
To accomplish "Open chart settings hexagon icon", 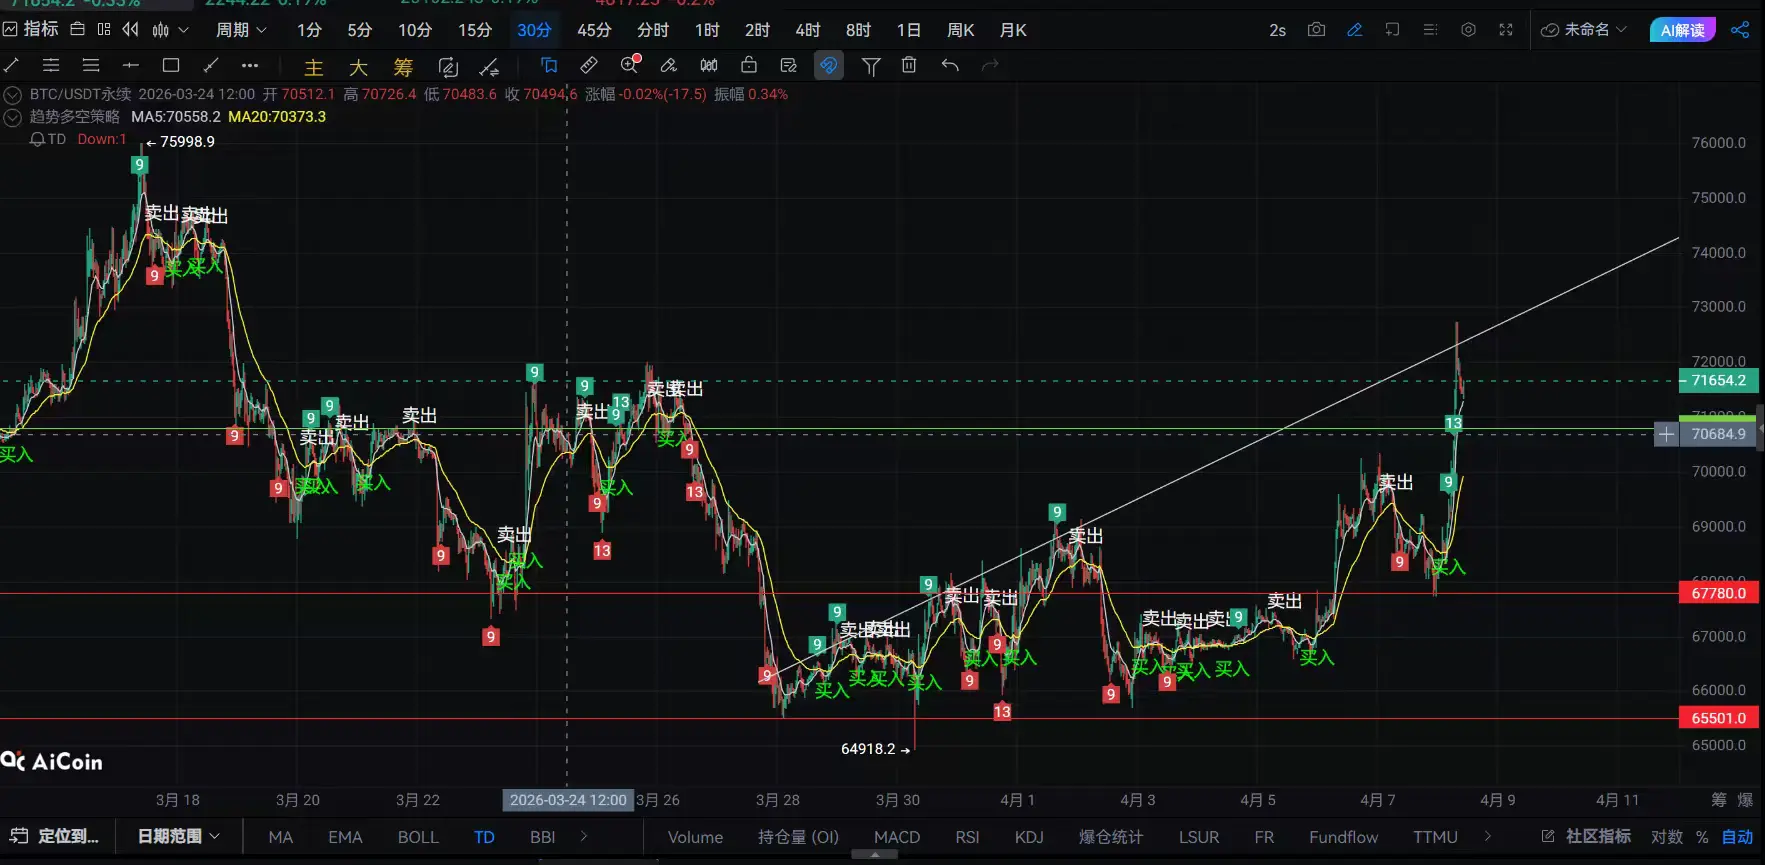I will click(x=1468, y=30).
